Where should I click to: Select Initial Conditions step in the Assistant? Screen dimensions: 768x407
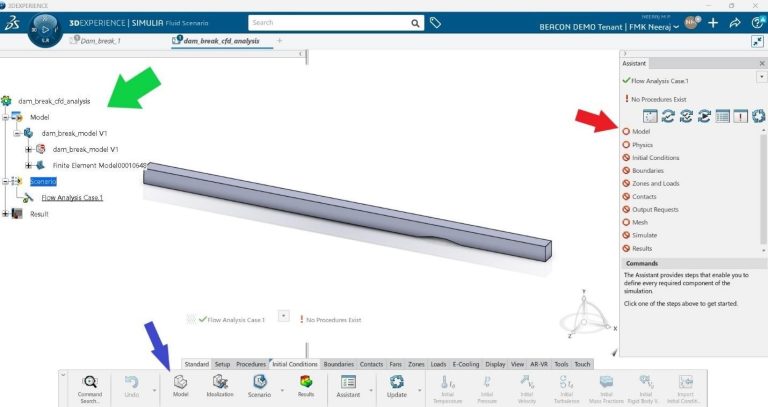tap(655, 158)
